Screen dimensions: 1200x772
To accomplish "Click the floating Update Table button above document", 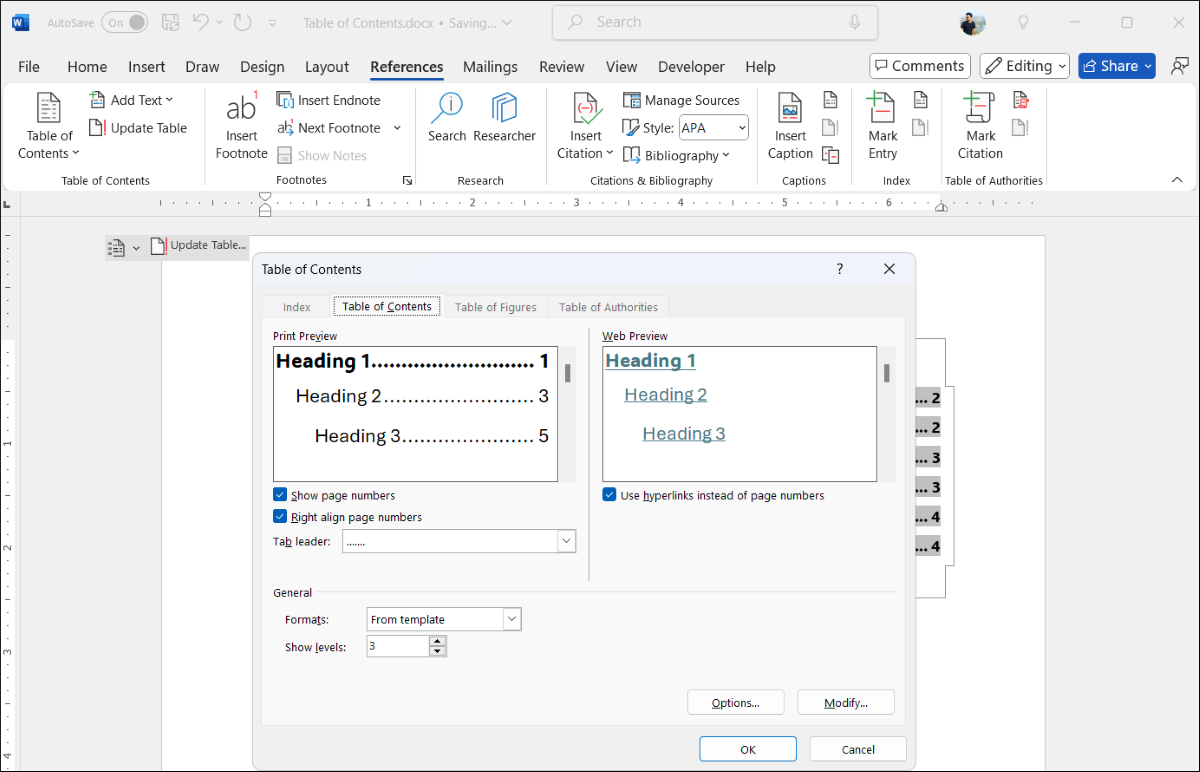I will tap(198, 245).
